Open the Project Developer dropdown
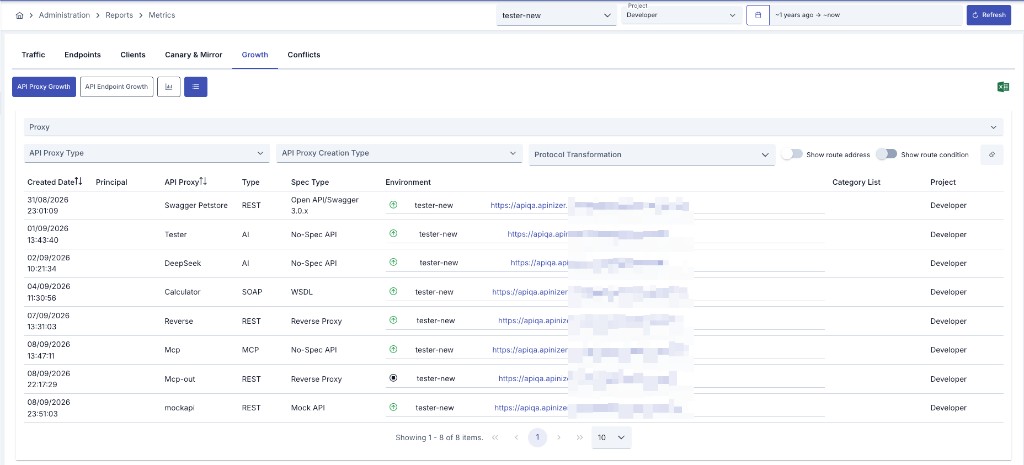1024x465 pixels. pyautogui.click(x=681, y=15)
